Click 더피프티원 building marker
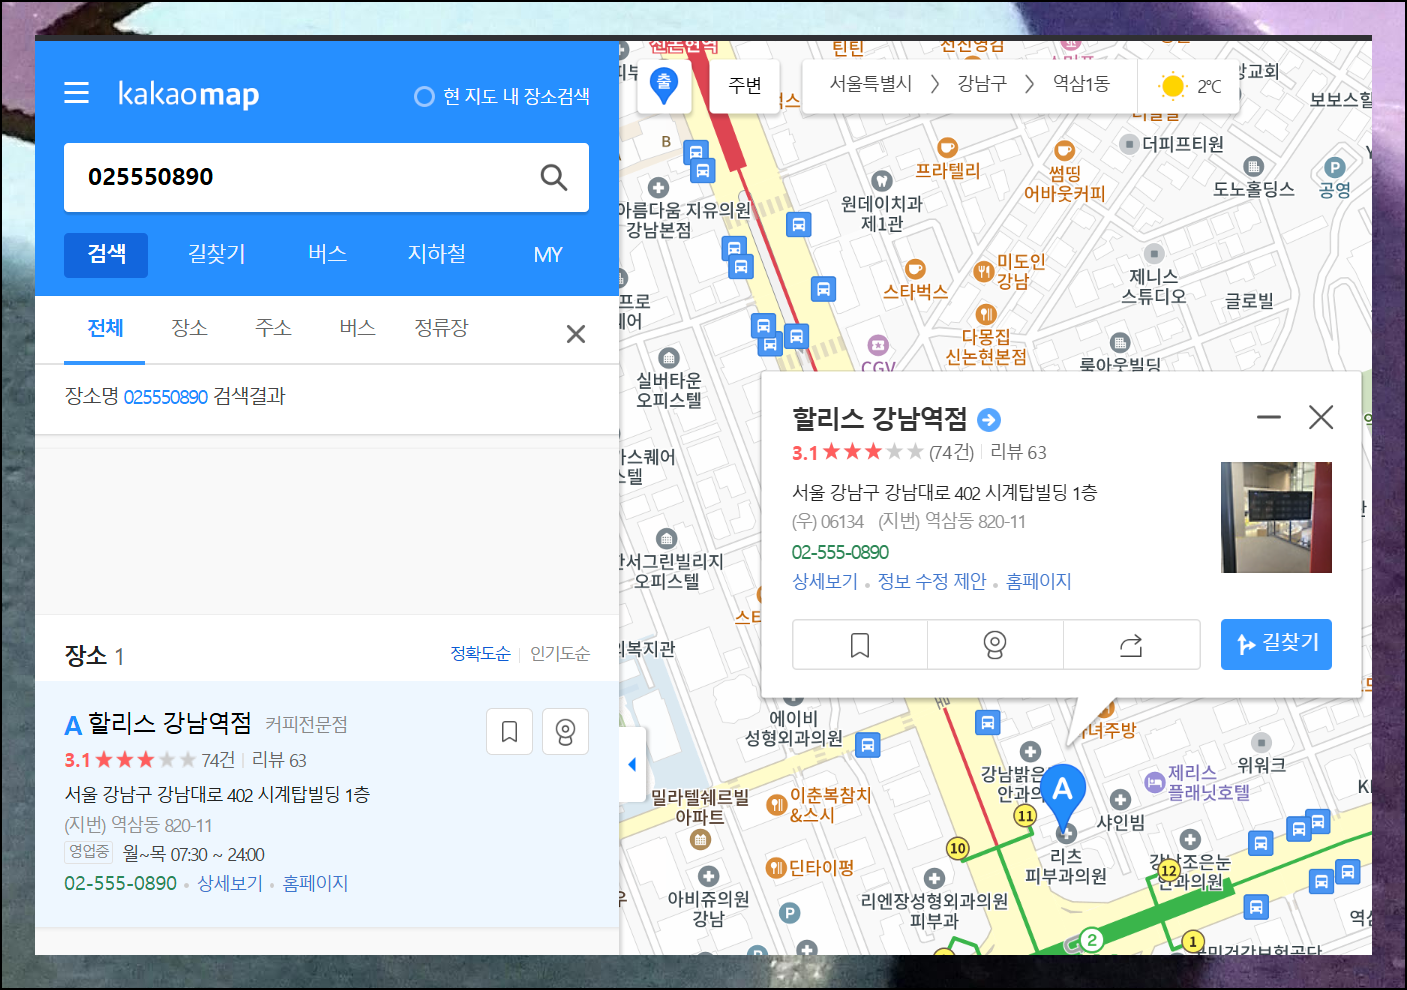 tap(1129, 144)
